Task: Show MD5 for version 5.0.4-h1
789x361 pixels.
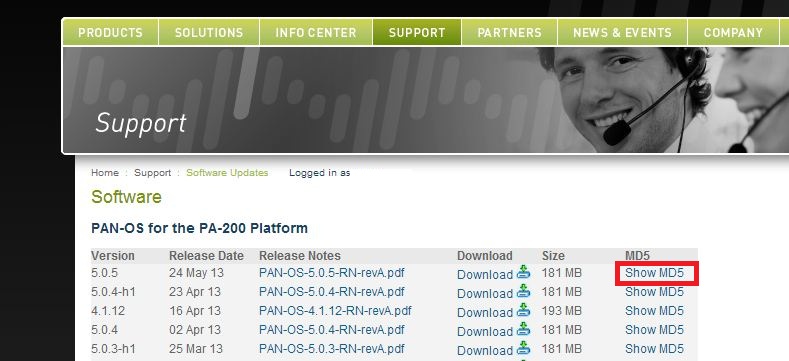Action: [x=654, y=292]
